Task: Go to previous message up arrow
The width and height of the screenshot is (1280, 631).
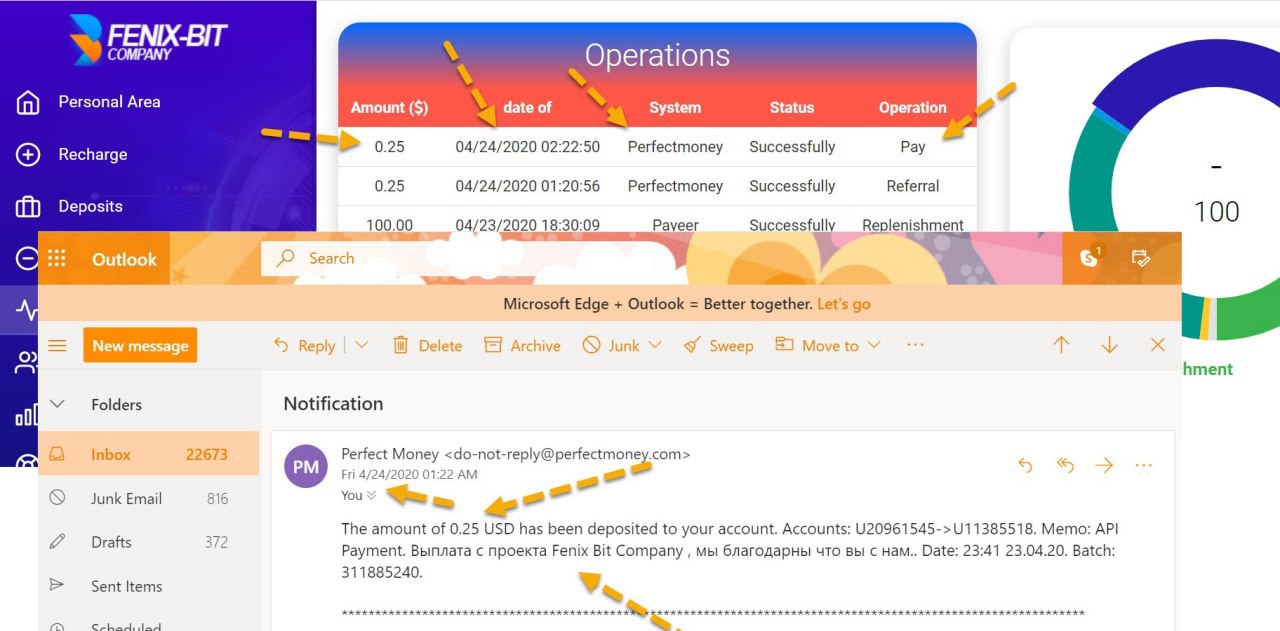Action: tap(1061, 345)
